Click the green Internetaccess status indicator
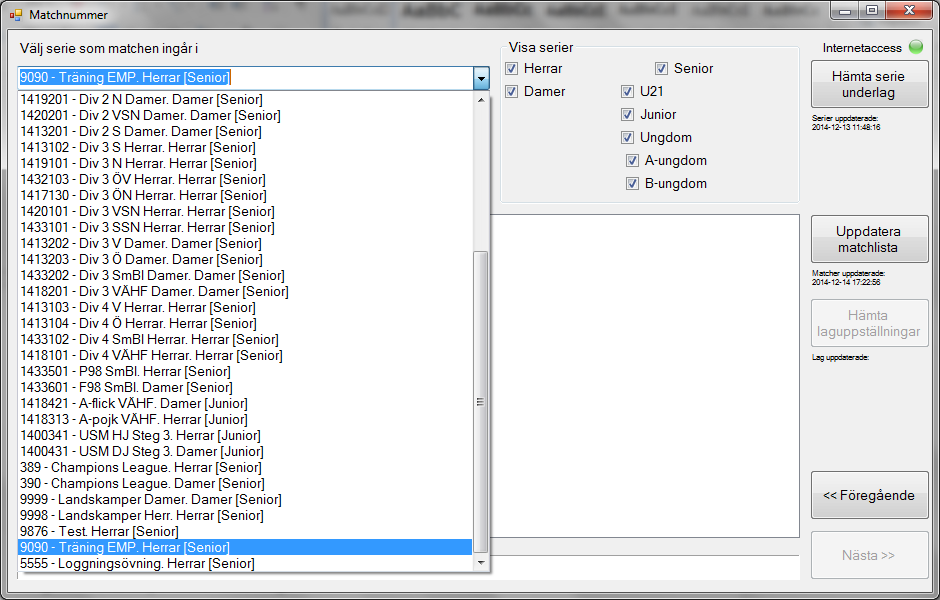Screen dimensions: 940x600 click(915, 47)
